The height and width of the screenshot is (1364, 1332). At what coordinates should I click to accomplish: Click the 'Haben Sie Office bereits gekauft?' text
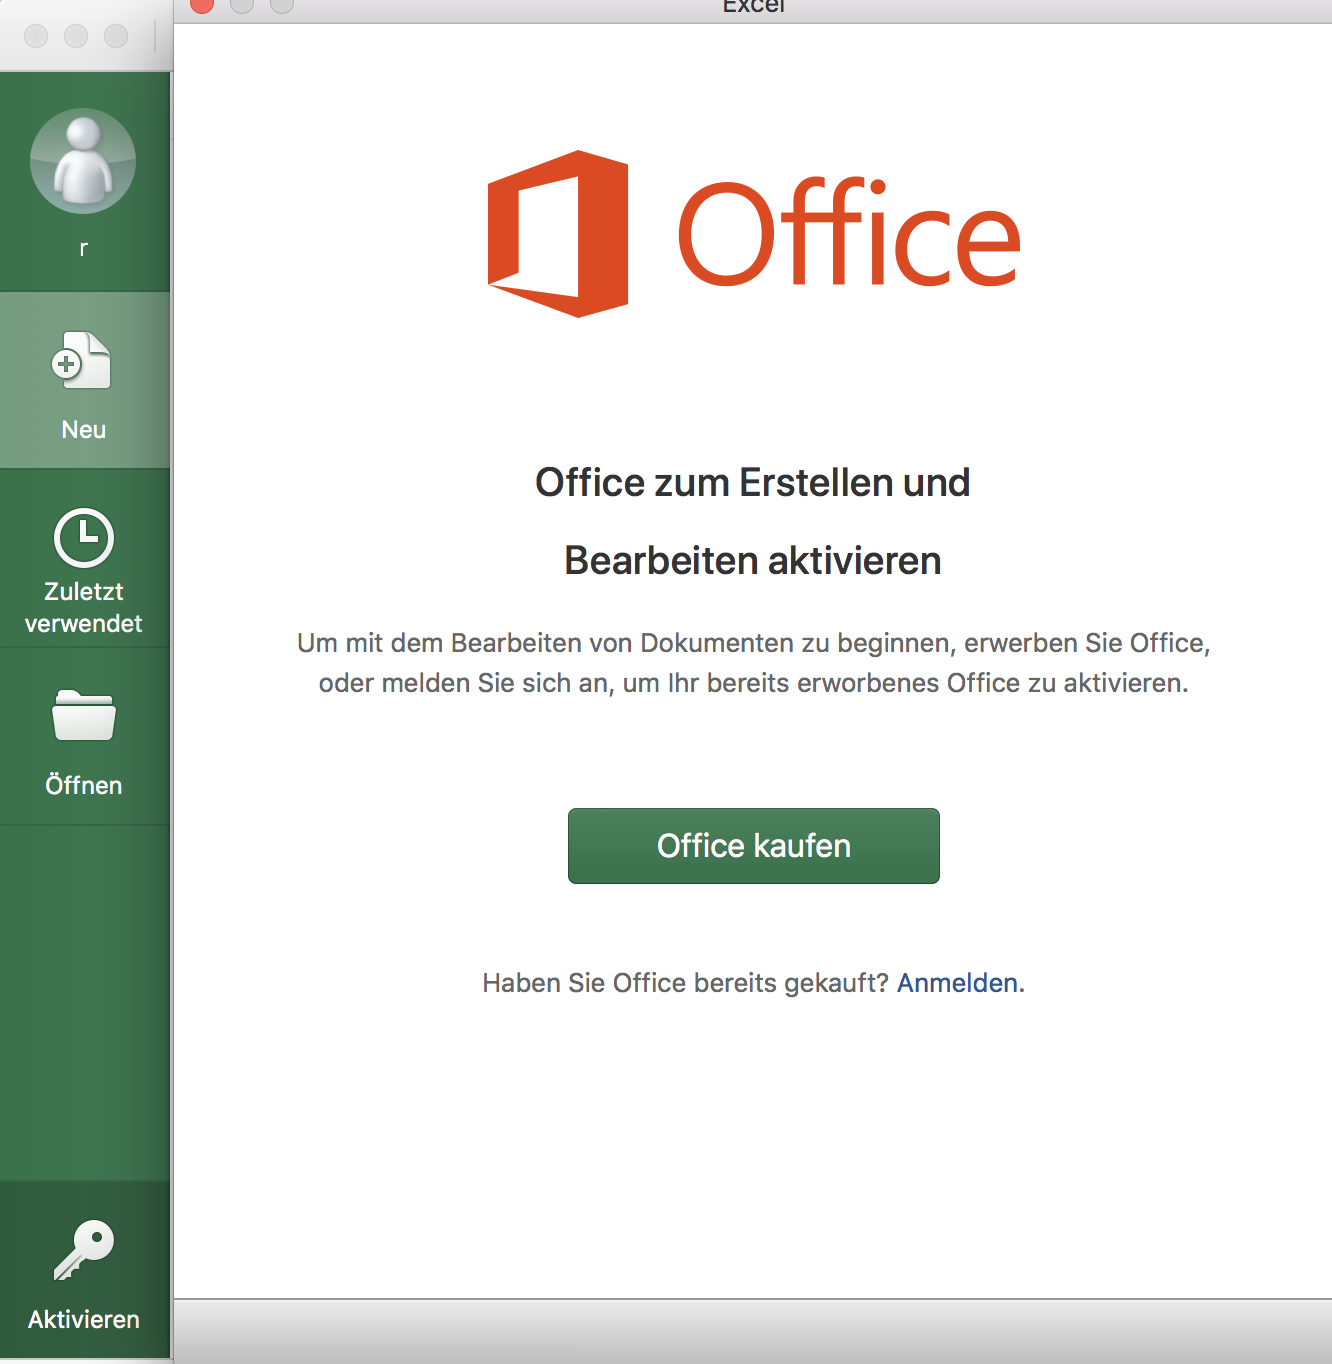tap(685, 983)
